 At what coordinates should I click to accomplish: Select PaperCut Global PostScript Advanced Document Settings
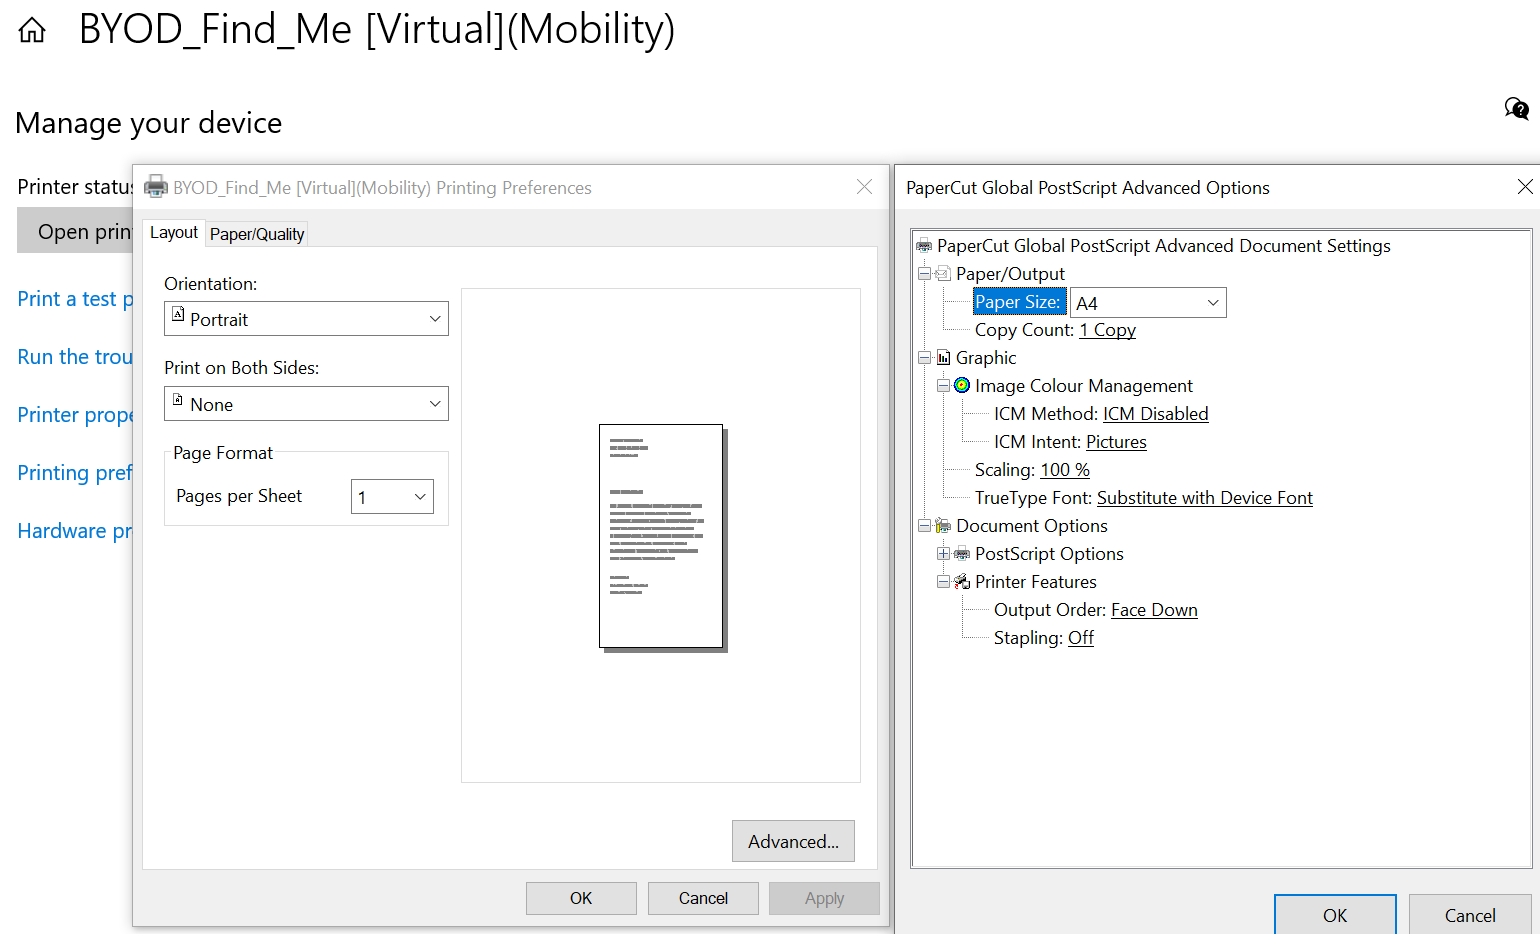click(1163, 246)
